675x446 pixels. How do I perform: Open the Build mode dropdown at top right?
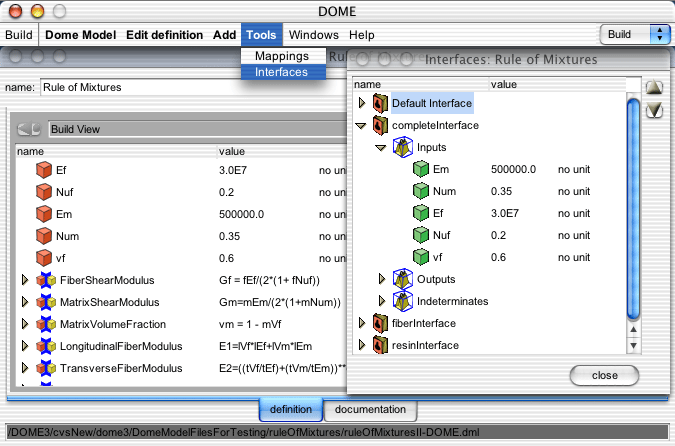pos(635,34)
